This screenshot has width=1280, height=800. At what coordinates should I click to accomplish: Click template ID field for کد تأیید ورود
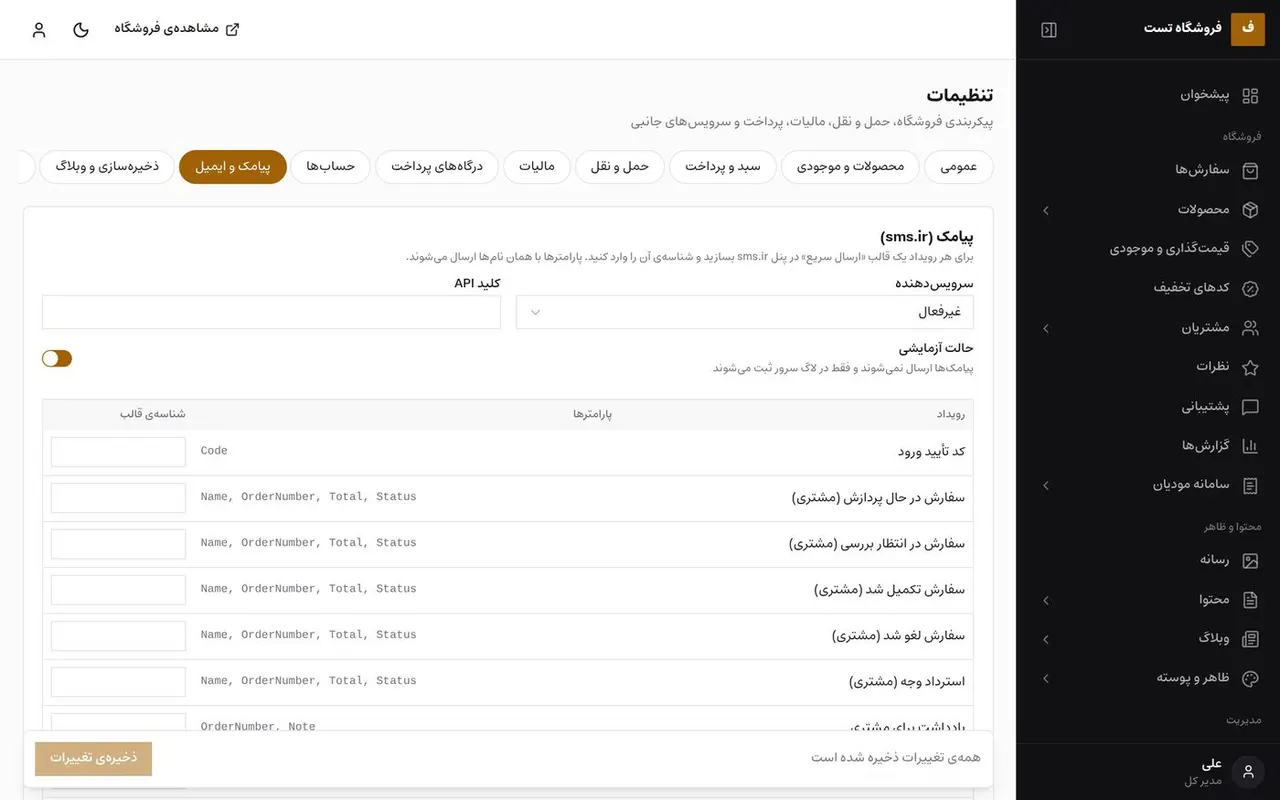pyautogui.click(x=118, y=452)
